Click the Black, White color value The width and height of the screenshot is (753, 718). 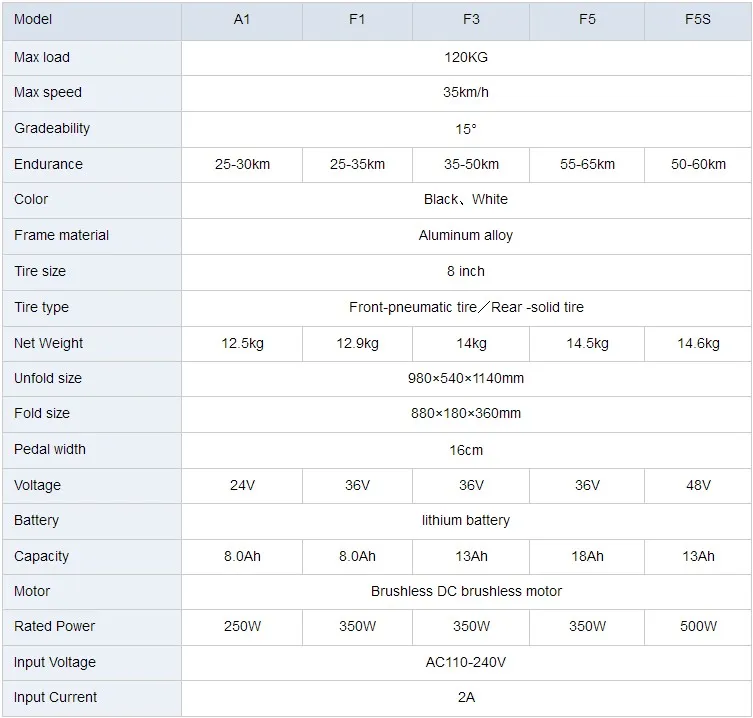(x=466, y=199)
